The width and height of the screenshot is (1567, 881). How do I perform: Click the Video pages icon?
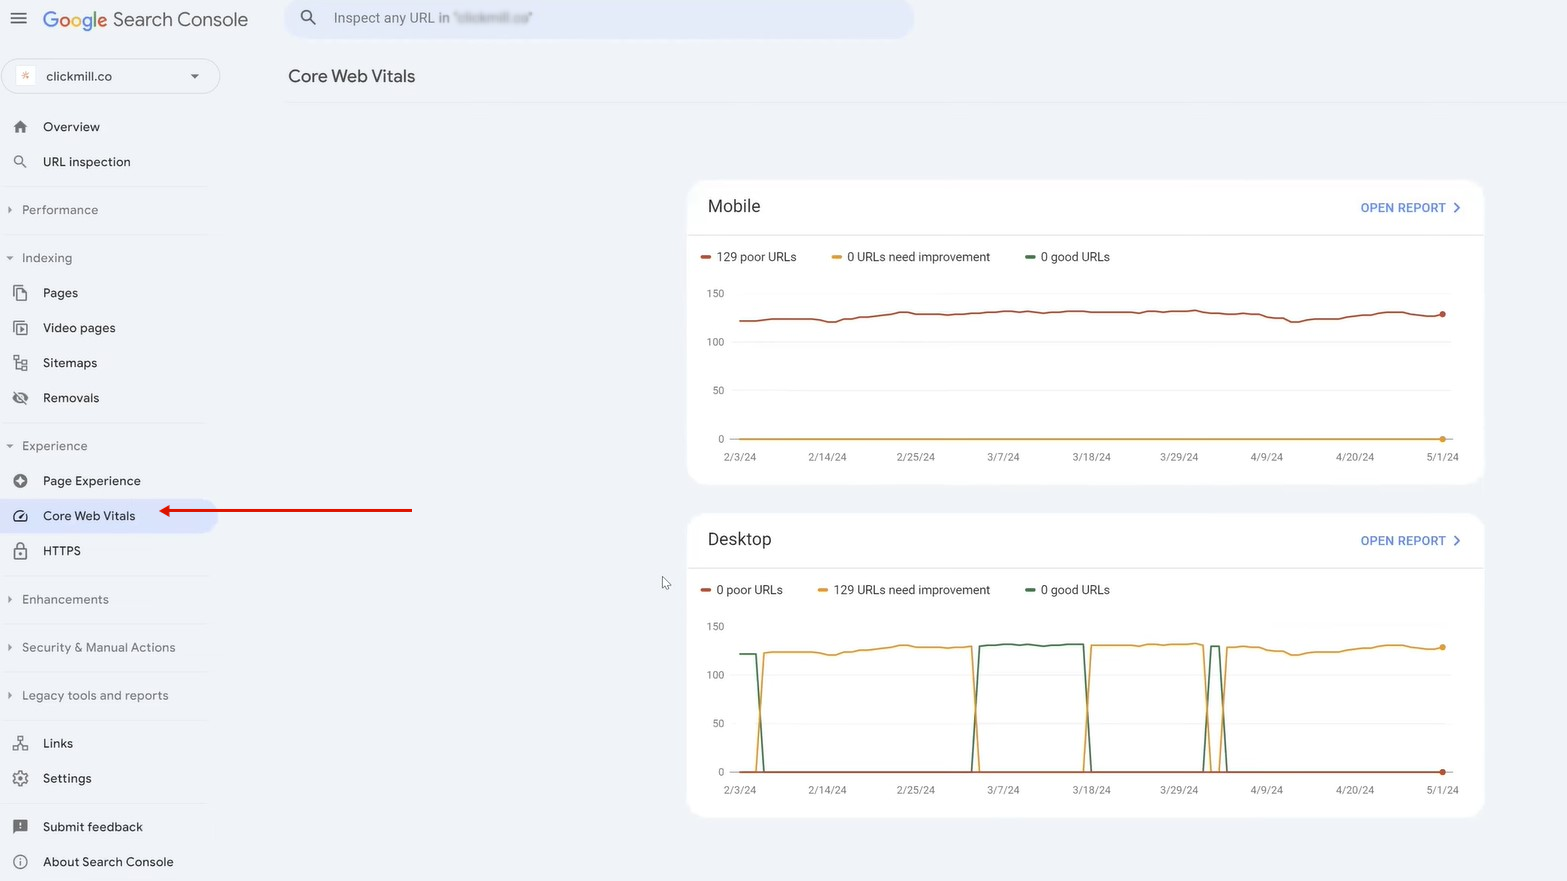click(20, 328)
